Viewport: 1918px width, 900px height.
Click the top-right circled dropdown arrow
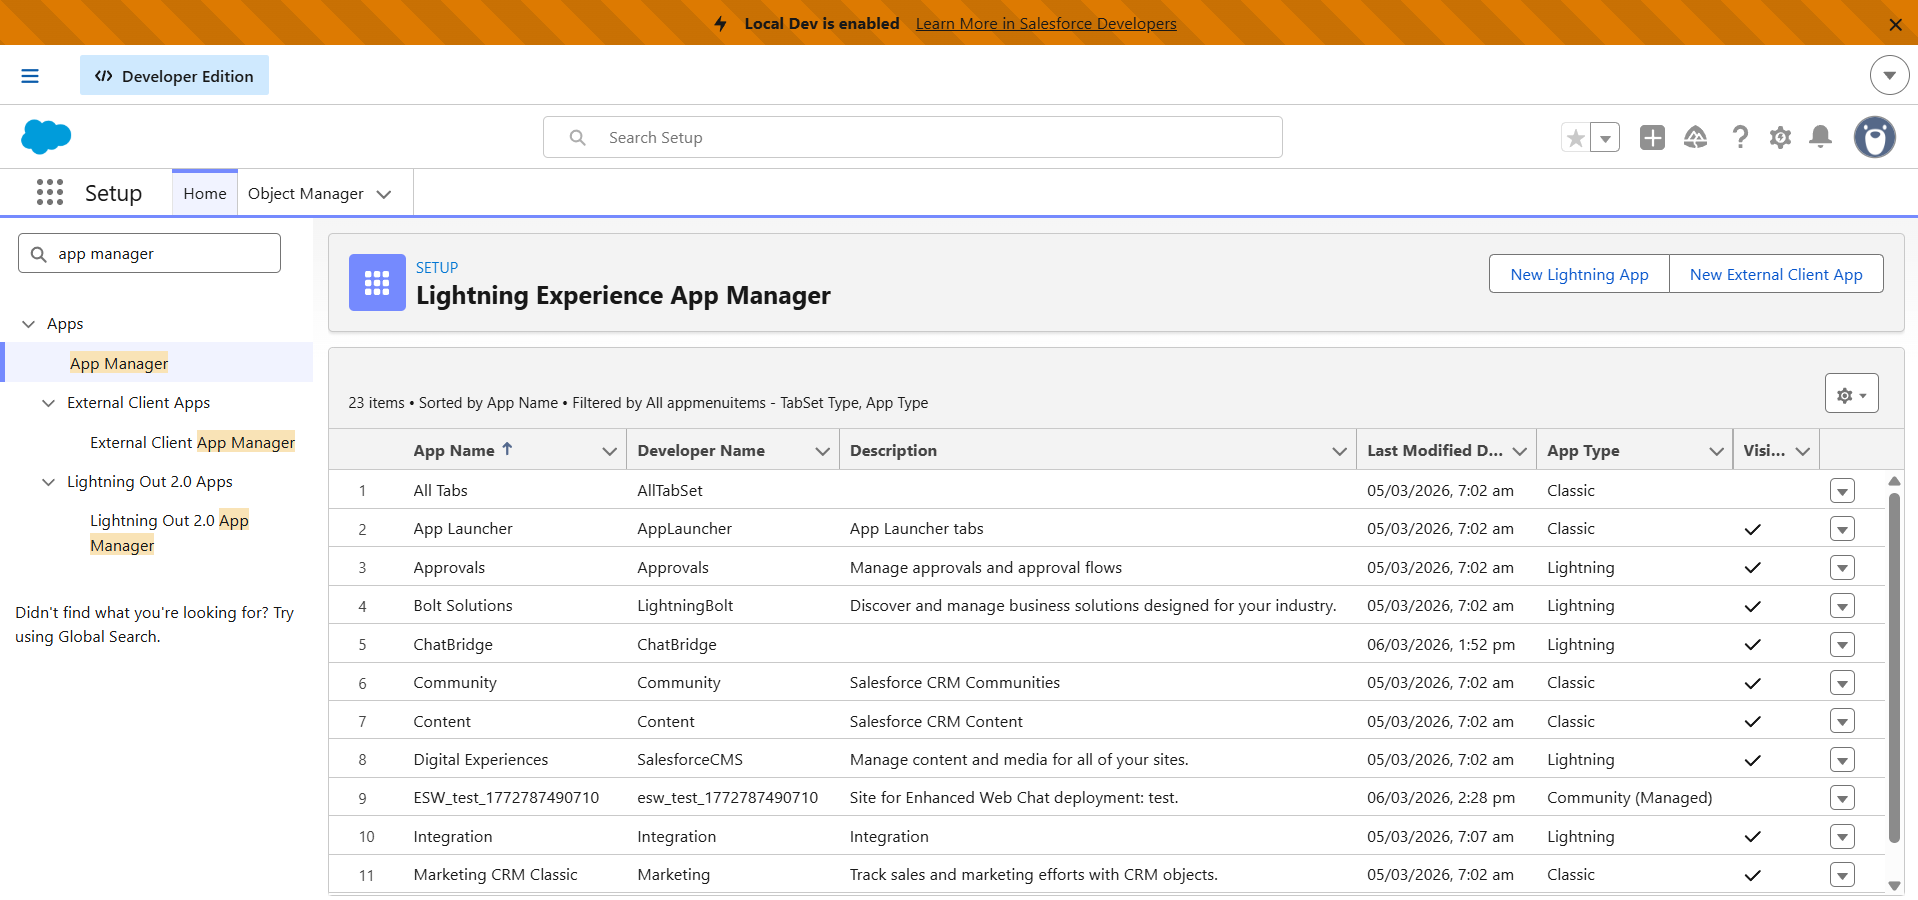(x=1889, y=75)
